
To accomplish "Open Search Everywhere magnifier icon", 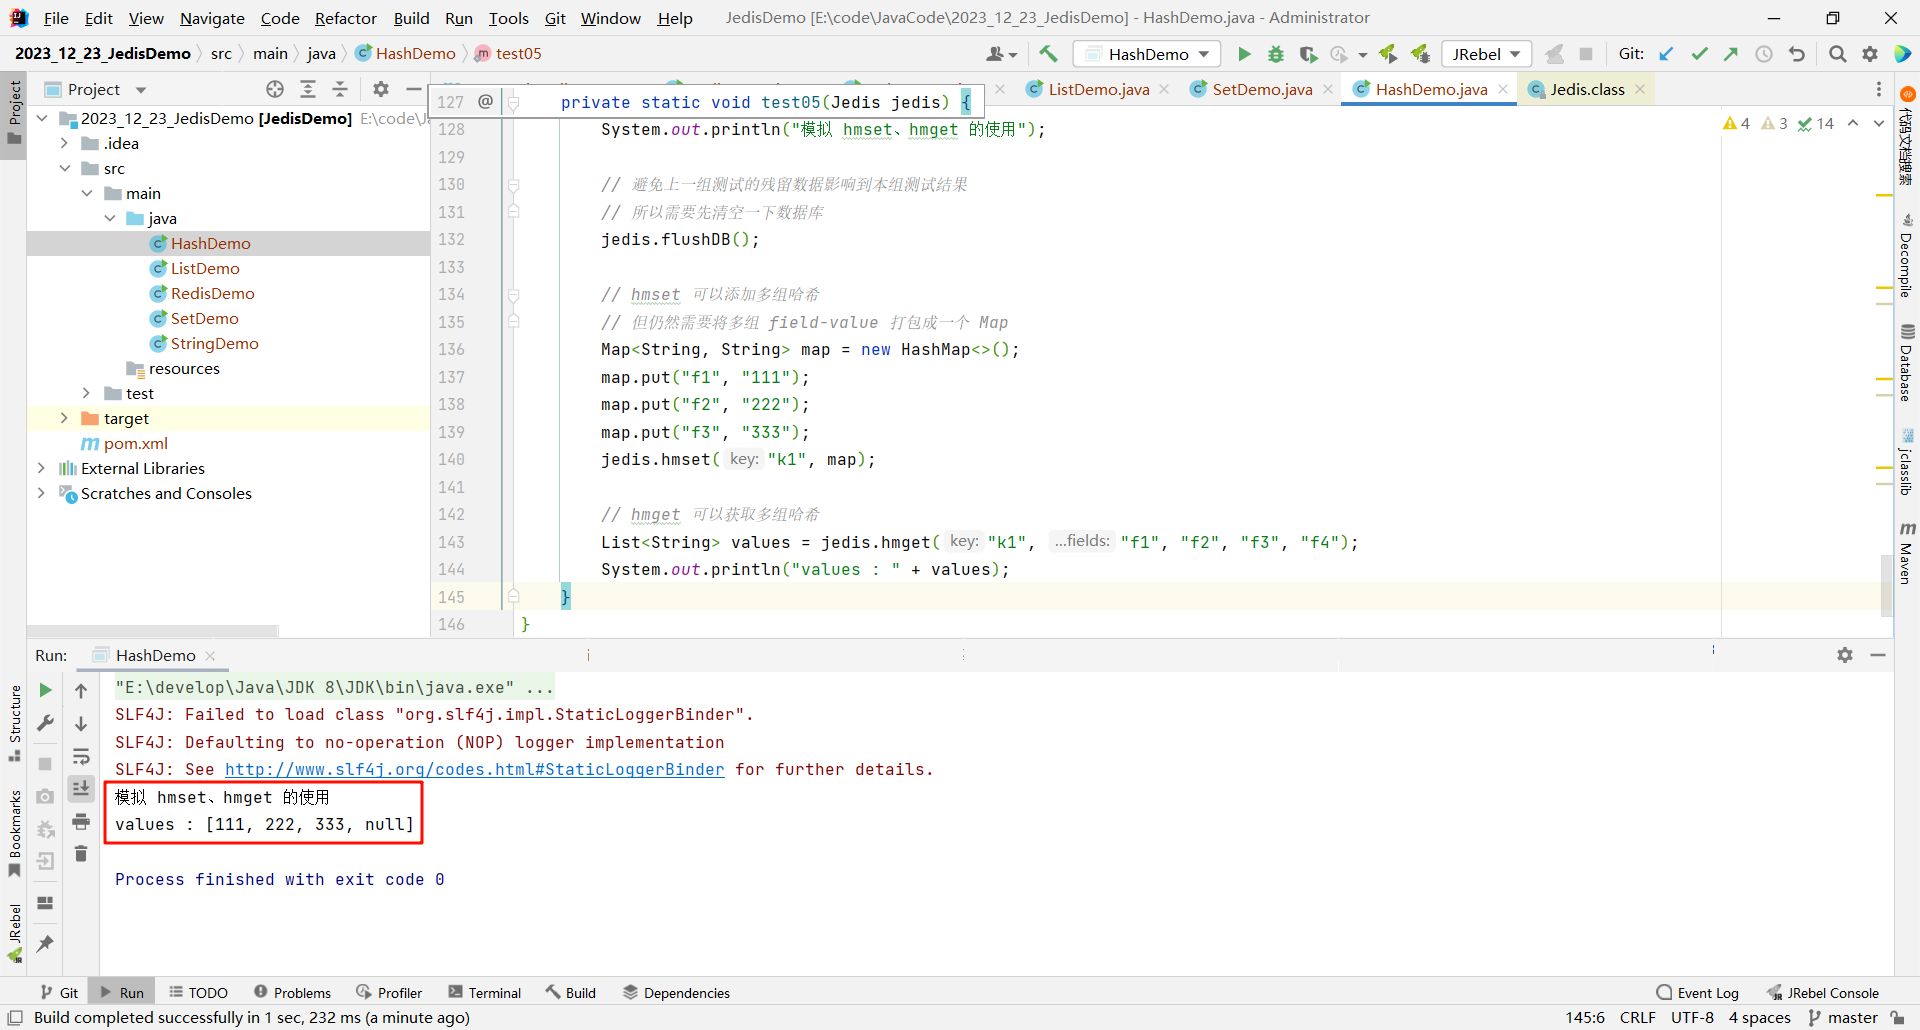I will (1837, 54).
